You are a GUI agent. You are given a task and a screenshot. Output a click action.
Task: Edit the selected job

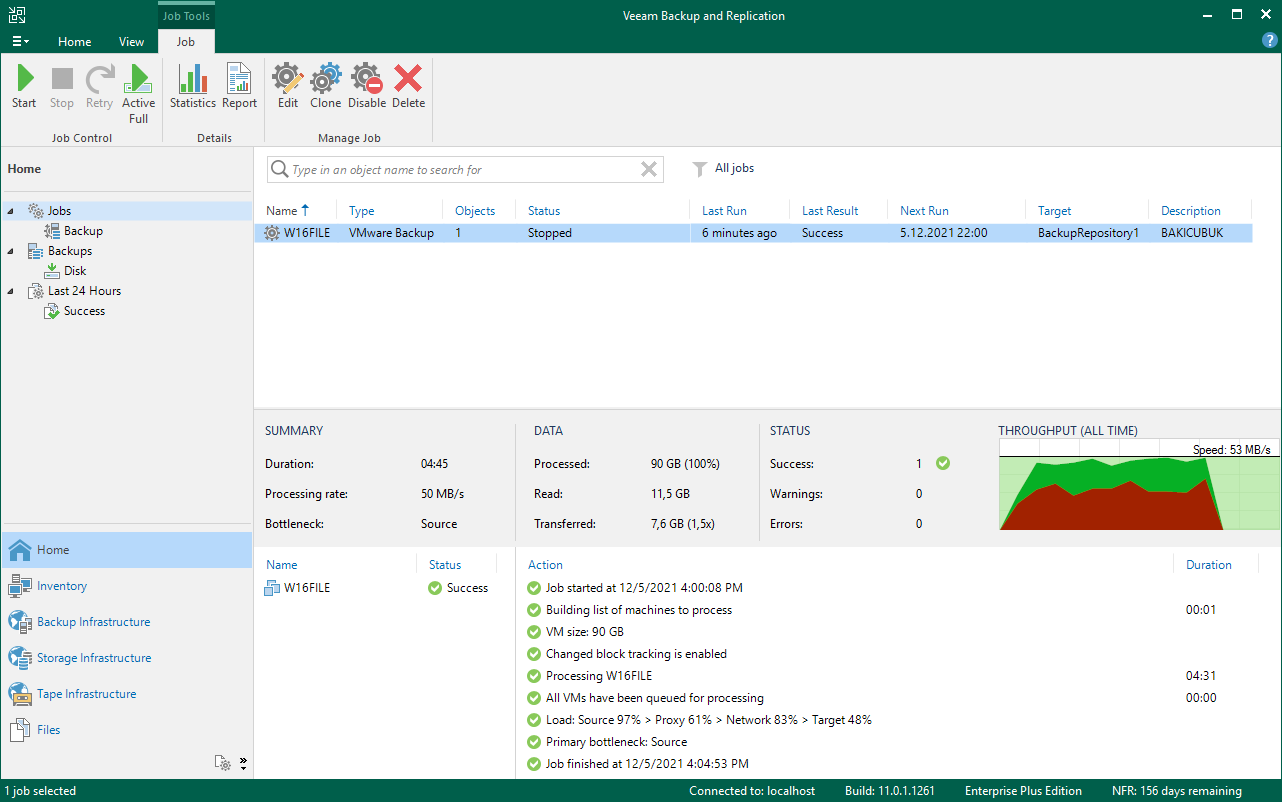pyautogui.click(x=288, y=87)
